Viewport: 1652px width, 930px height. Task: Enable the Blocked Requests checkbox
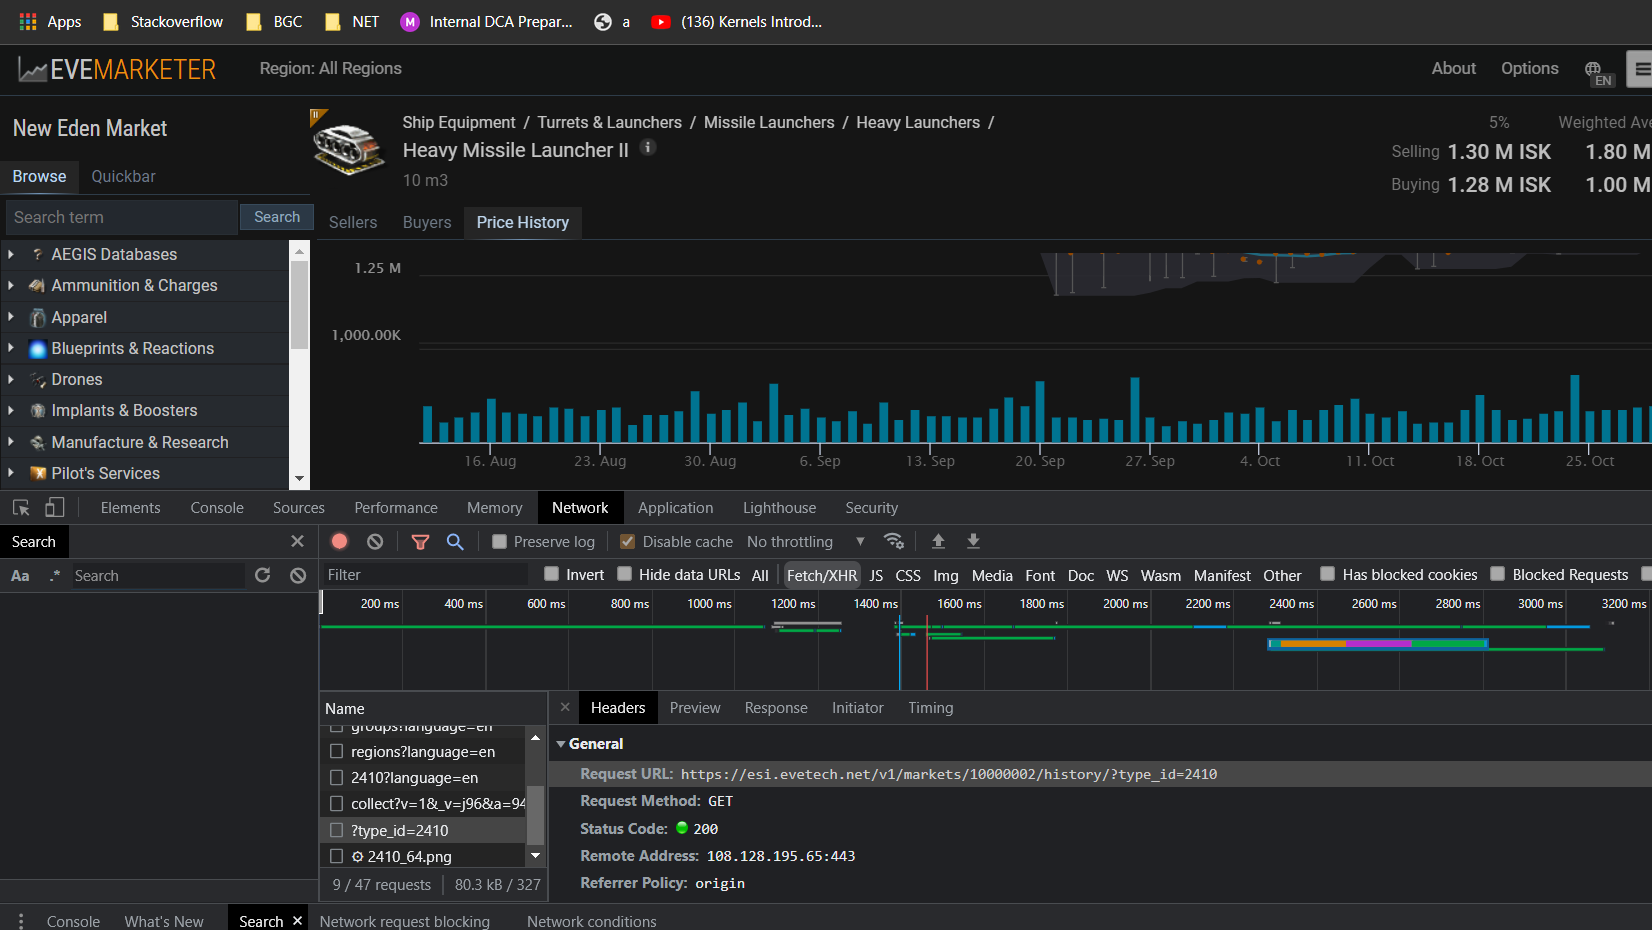pos(1497,574)
